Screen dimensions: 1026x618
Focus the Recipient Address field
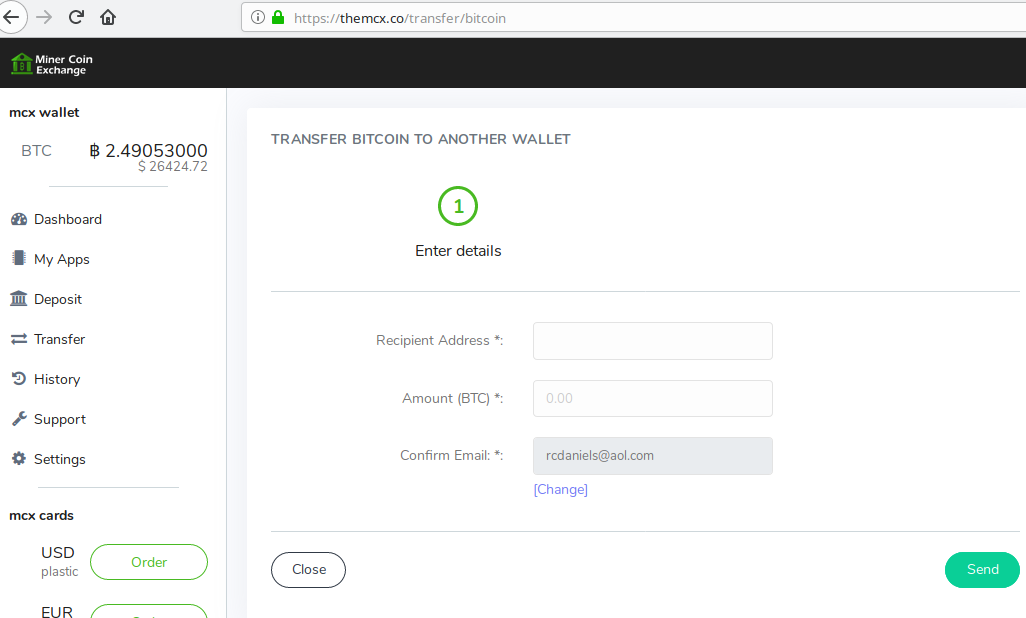coord(652,340)
